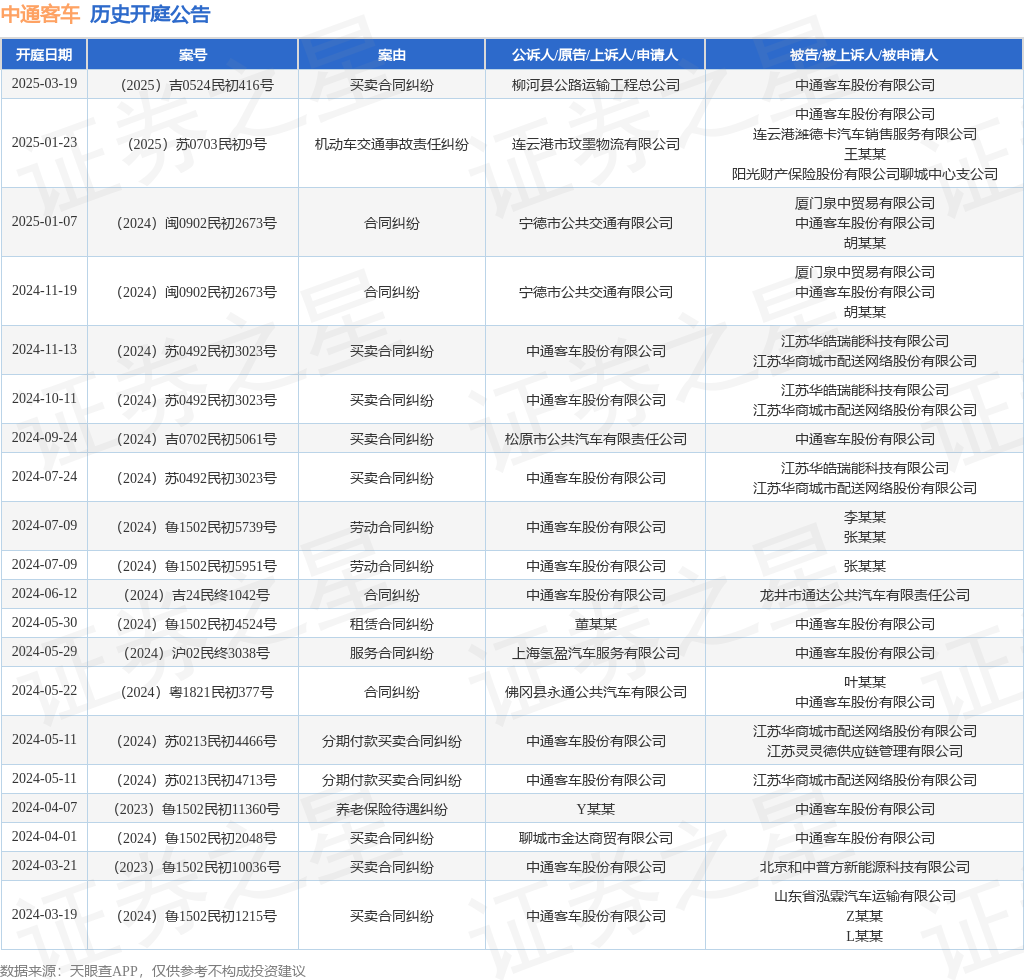The width and height of the screenshot is (1024, 980).
Task: Select date cell 2024-05-30
Action: 44,622
